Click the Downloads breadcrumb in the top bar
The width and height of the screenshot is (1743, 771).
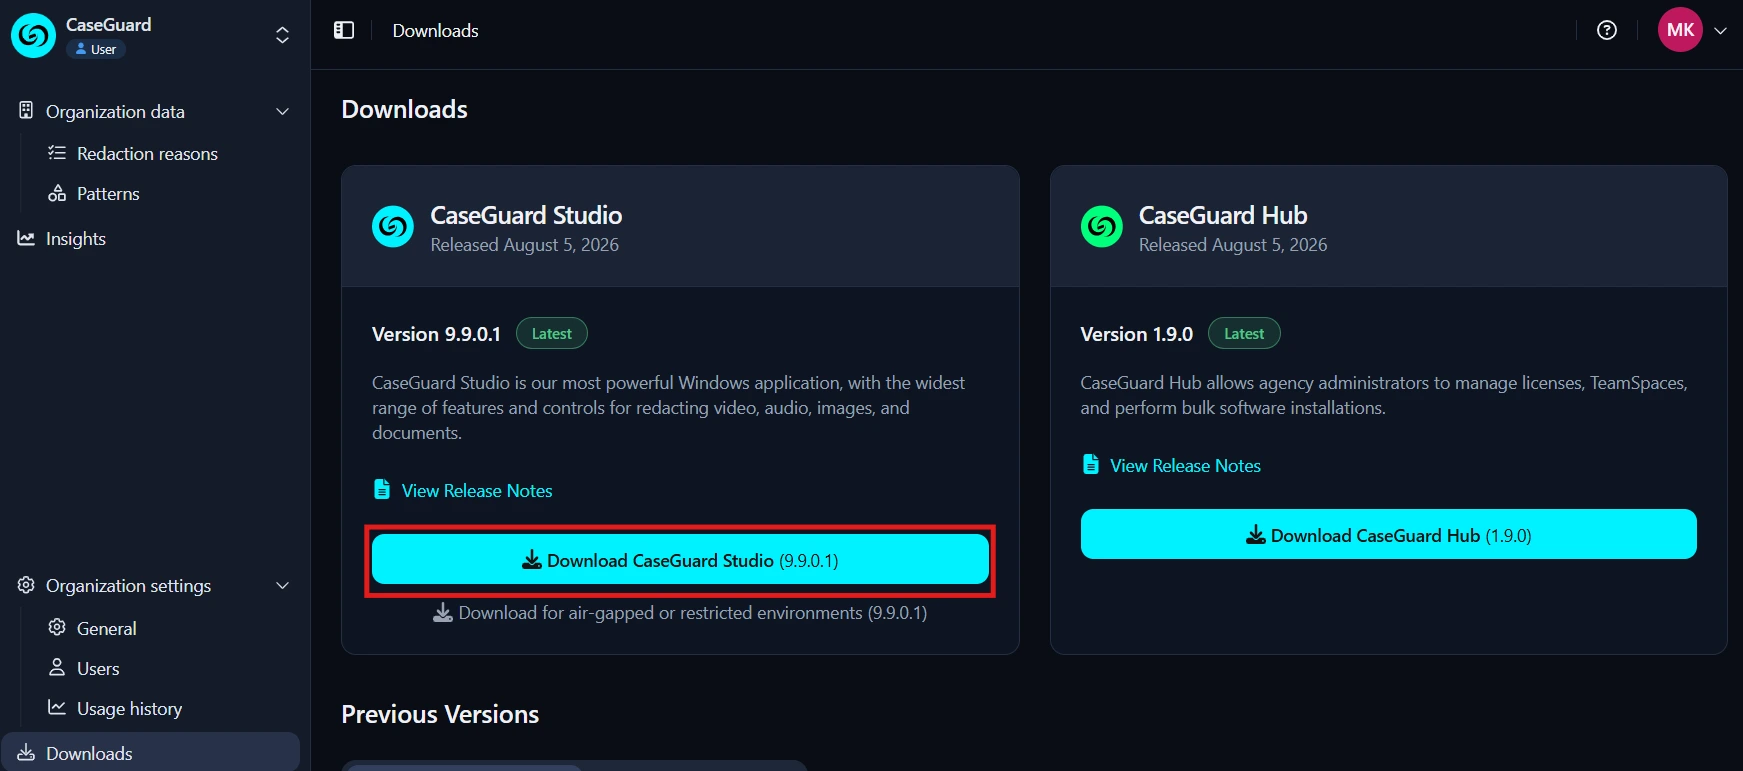pos(435,31)
